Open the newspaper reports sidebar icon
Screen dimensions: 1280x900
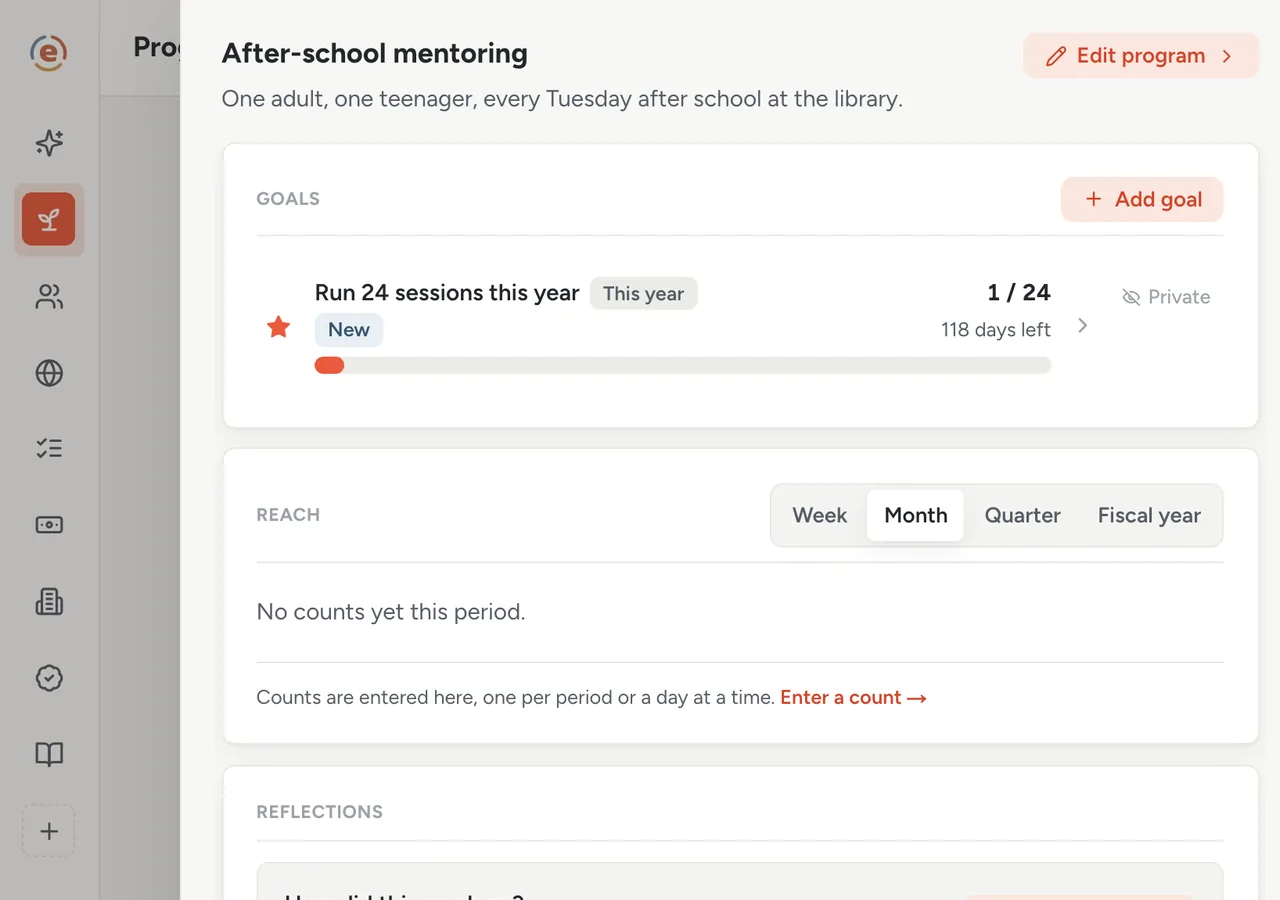(x=49, y=601)
